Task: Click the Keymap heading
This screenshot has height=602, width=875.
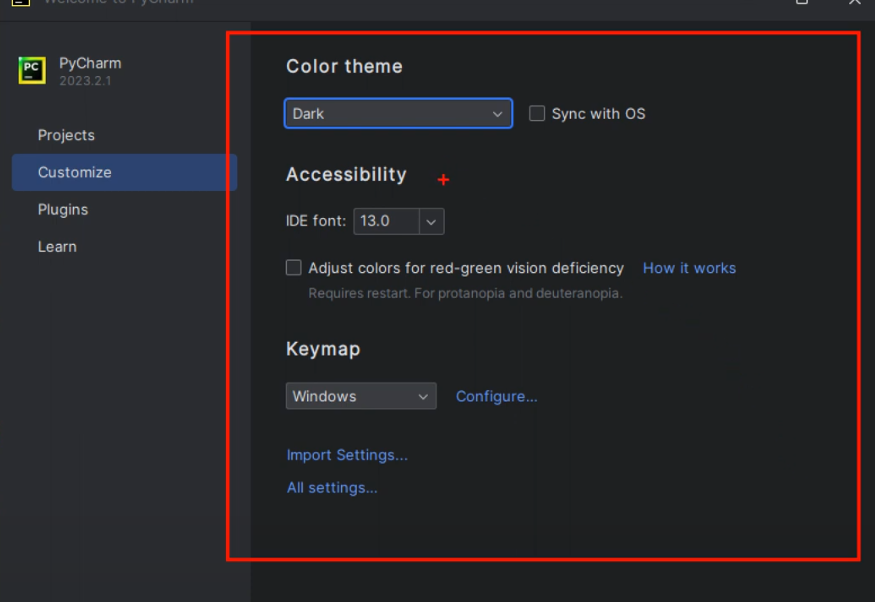Action: tap(323, 349)
